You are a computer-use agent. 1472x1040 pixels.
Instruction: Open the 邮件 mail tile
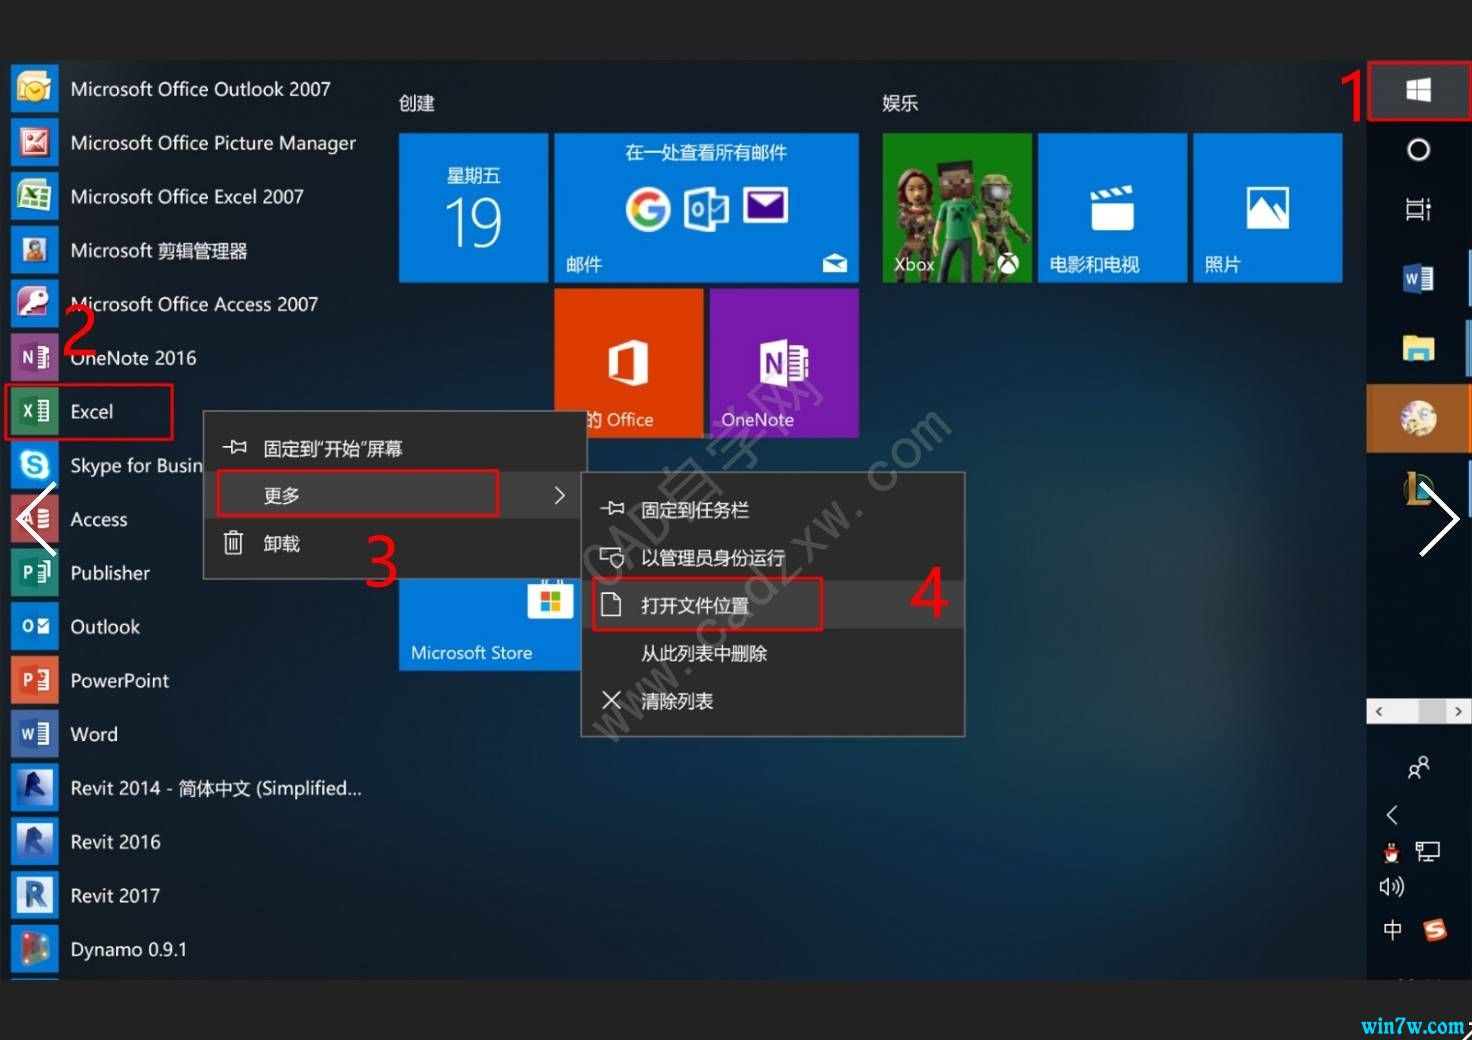pos(706,208)
